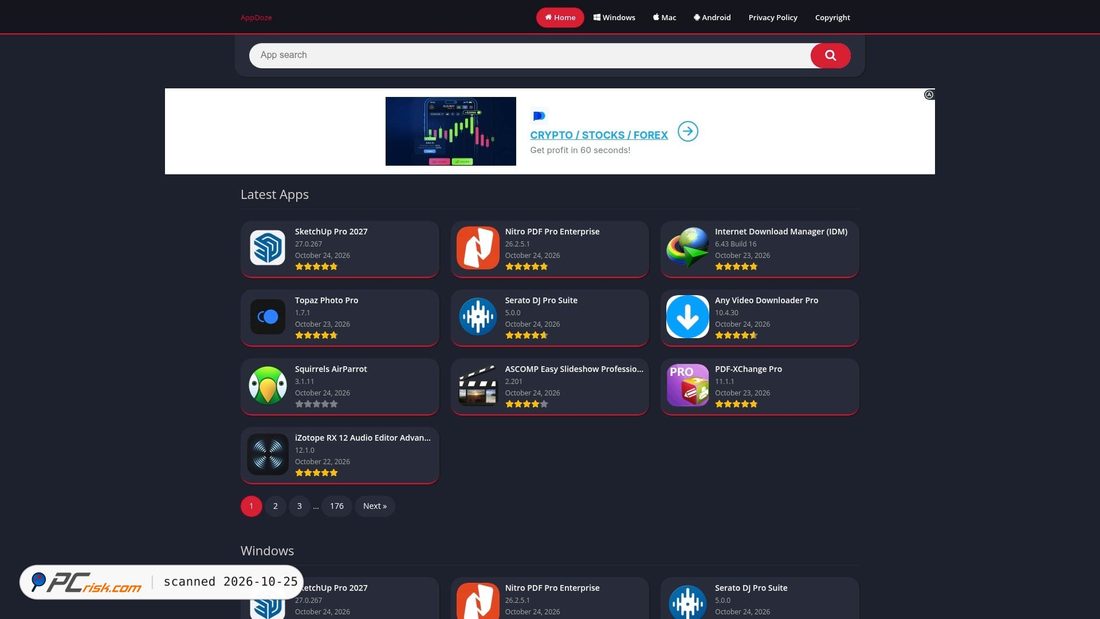Screen dimensions: 1100x619
Task: Click the PDF-XChange Pro icon
Action: pos(688,385)
